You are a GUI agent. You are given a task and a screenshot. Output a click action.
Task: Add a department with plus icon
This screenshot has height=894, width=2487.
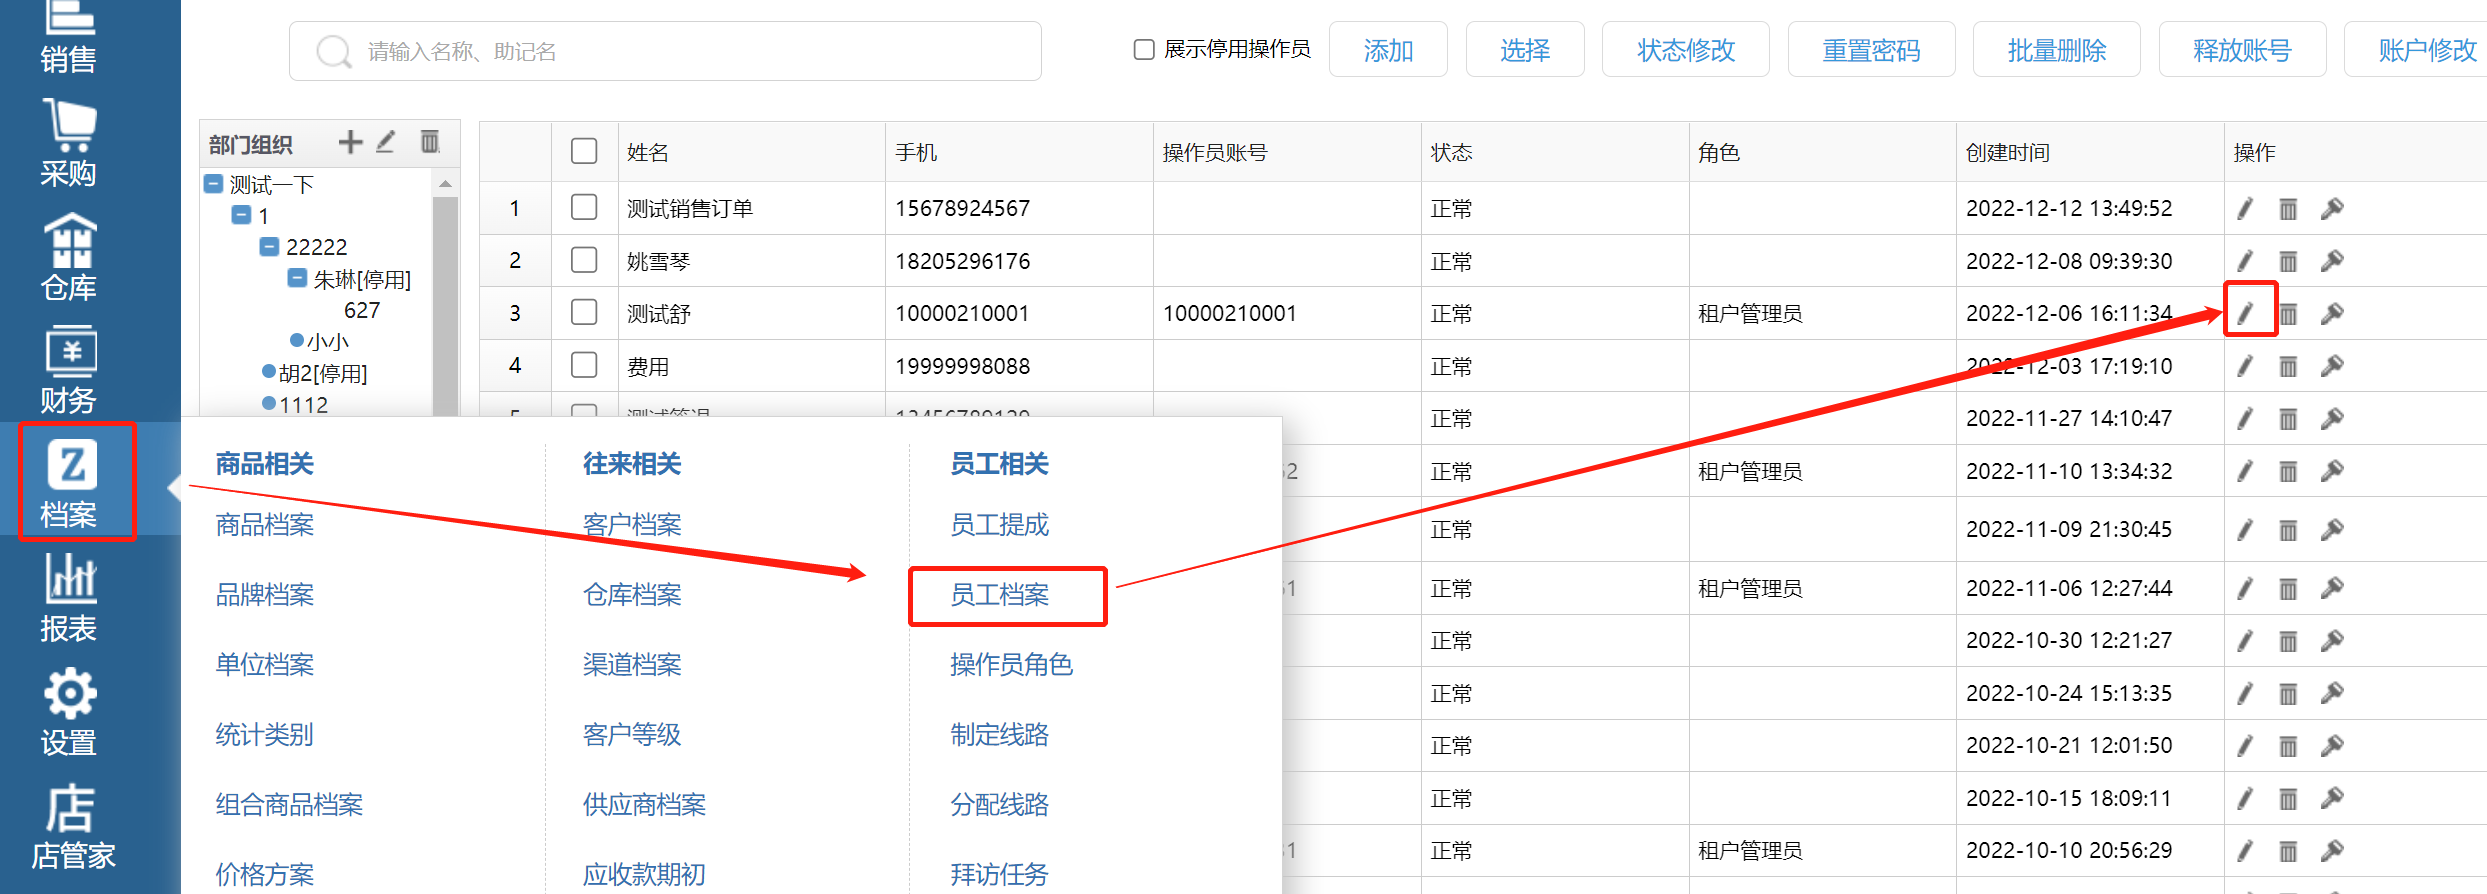click(x=350, y=142)
